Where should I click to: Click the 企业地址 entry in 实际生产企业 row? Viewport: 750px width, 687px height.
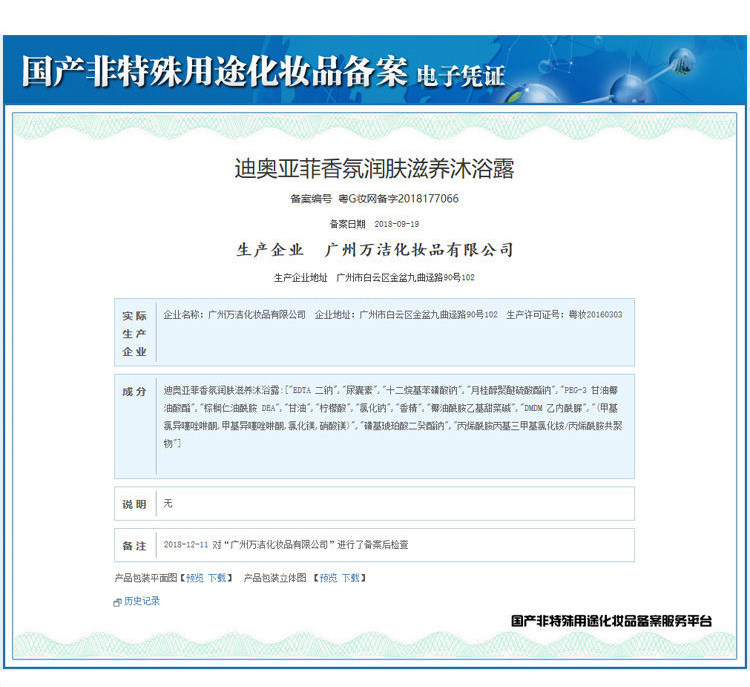(406, 314)
